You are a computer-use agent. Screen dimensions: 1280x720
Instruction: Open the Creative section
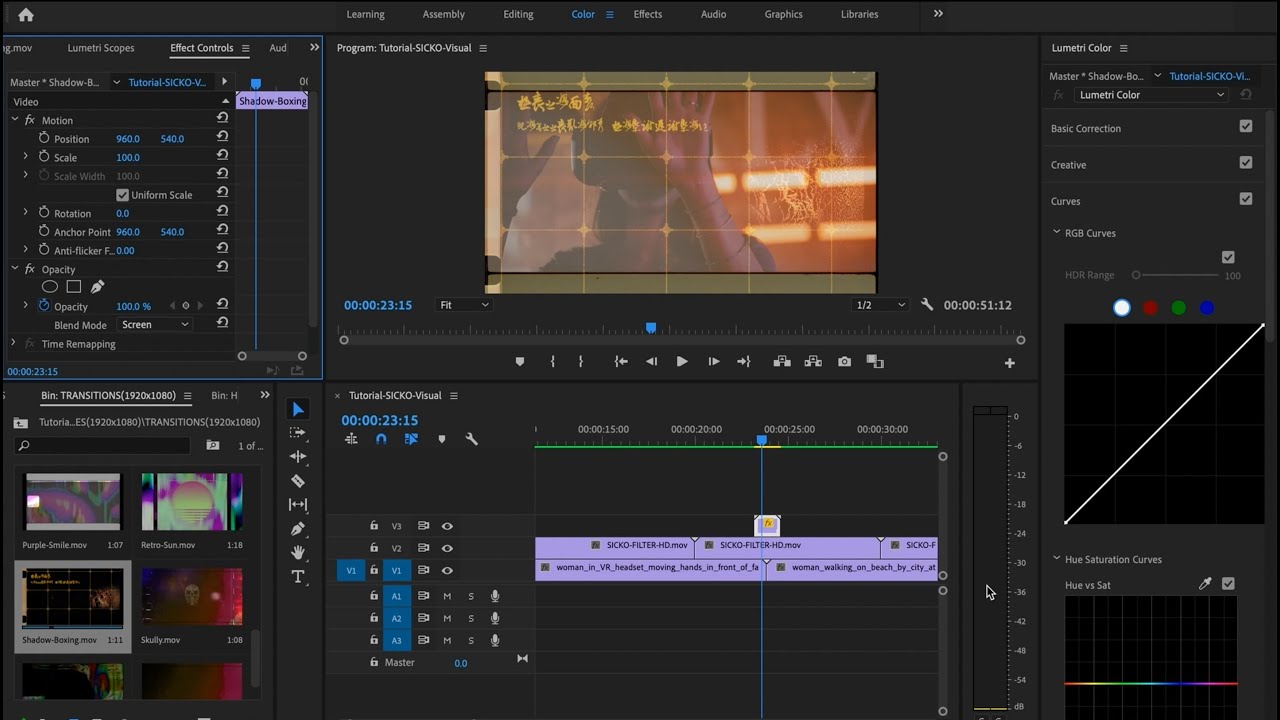click(1068, 165)
